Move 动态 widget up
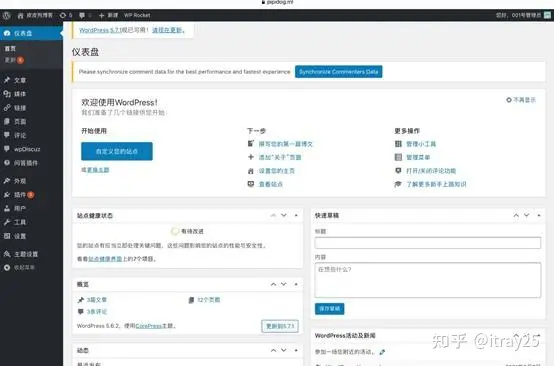 (x=273, y=350)
